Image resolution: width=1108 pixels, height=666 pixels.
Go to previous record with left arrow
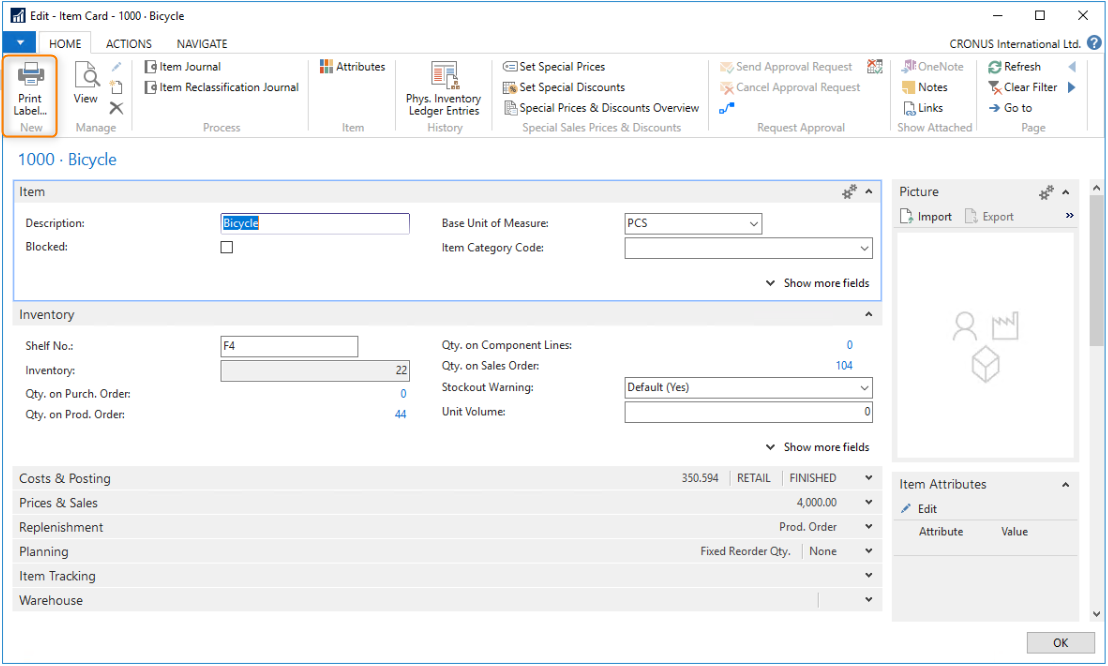(x=1072, y=66)
